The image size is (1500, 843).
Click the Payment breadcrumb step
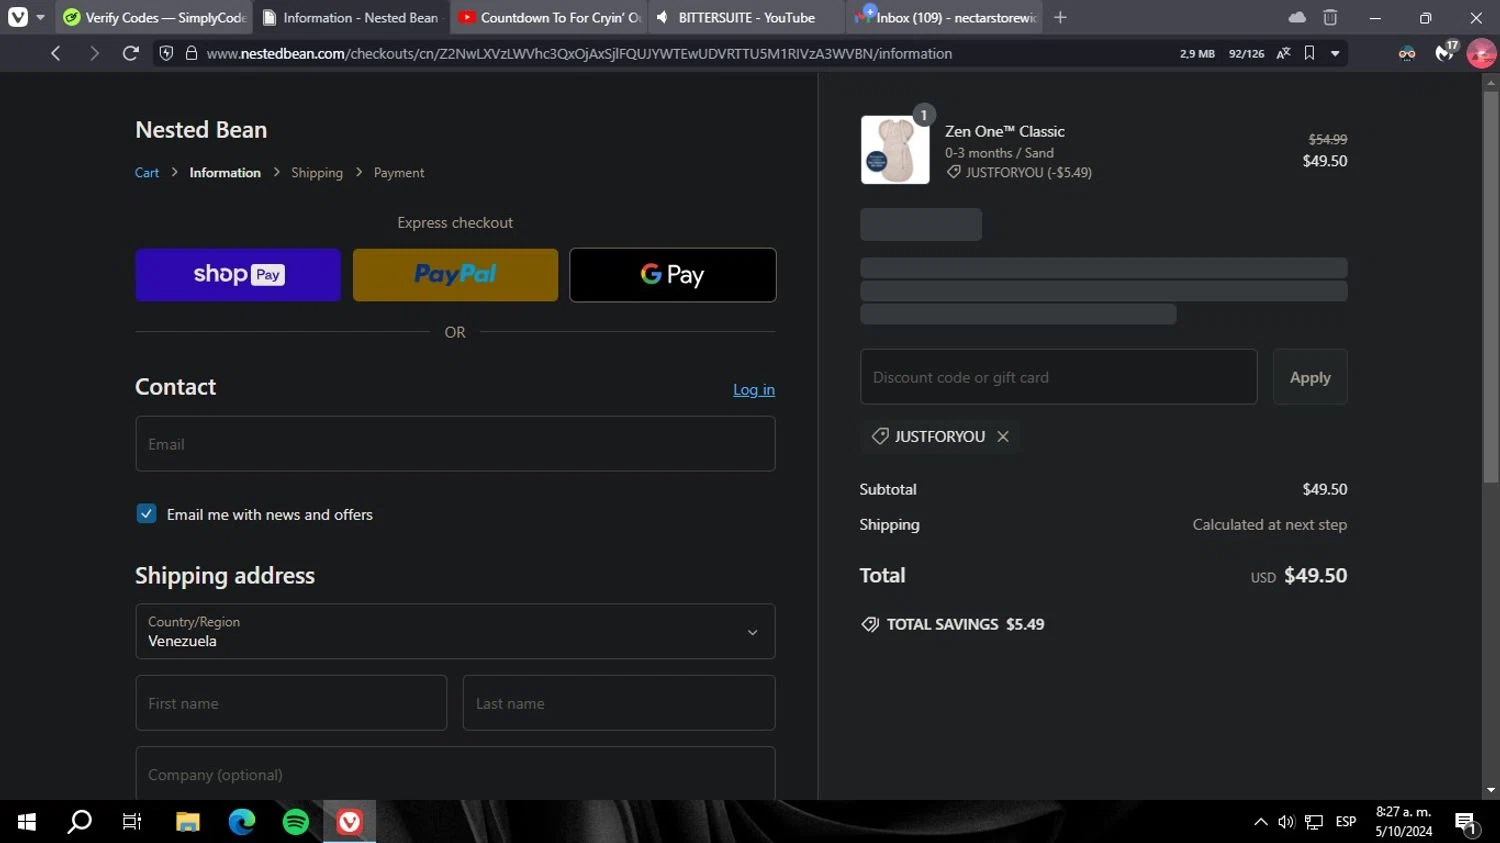(399, 173)
